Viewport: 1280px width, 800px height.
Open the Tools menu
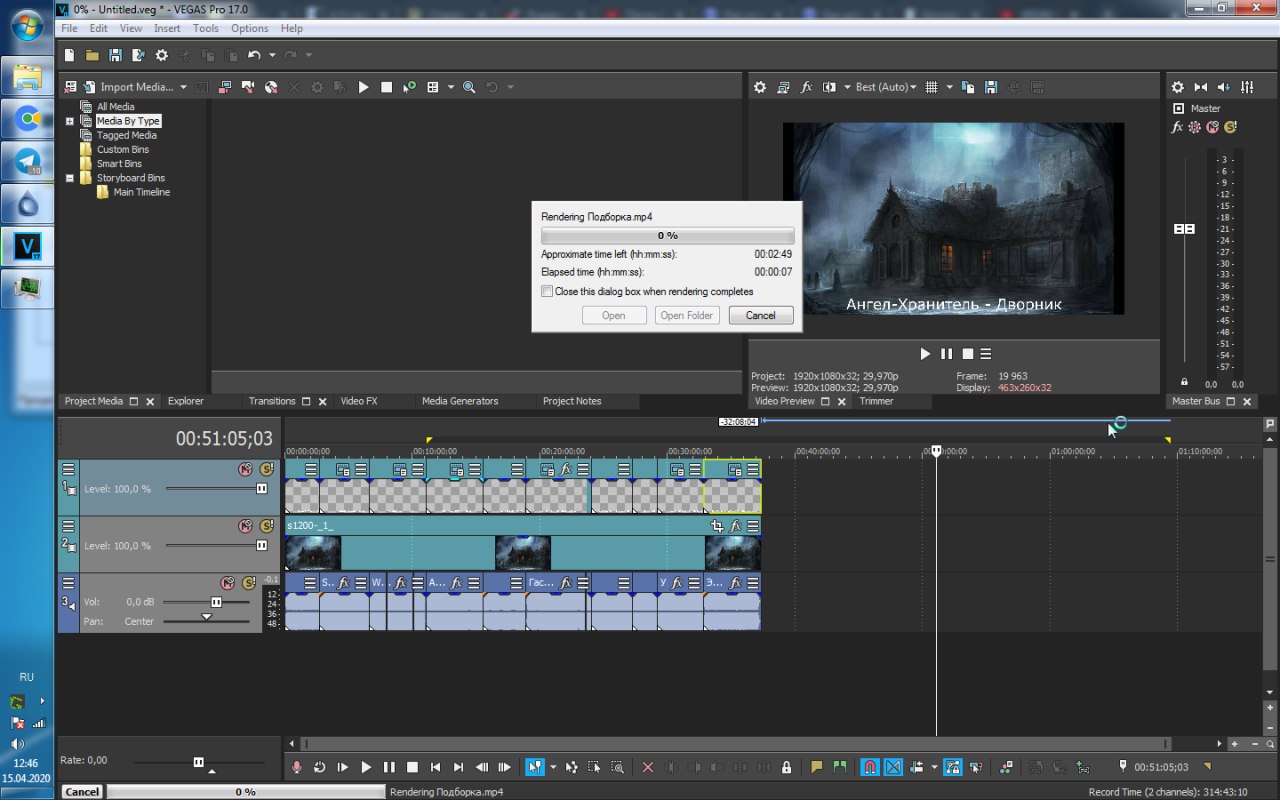[x=206, y=28]
